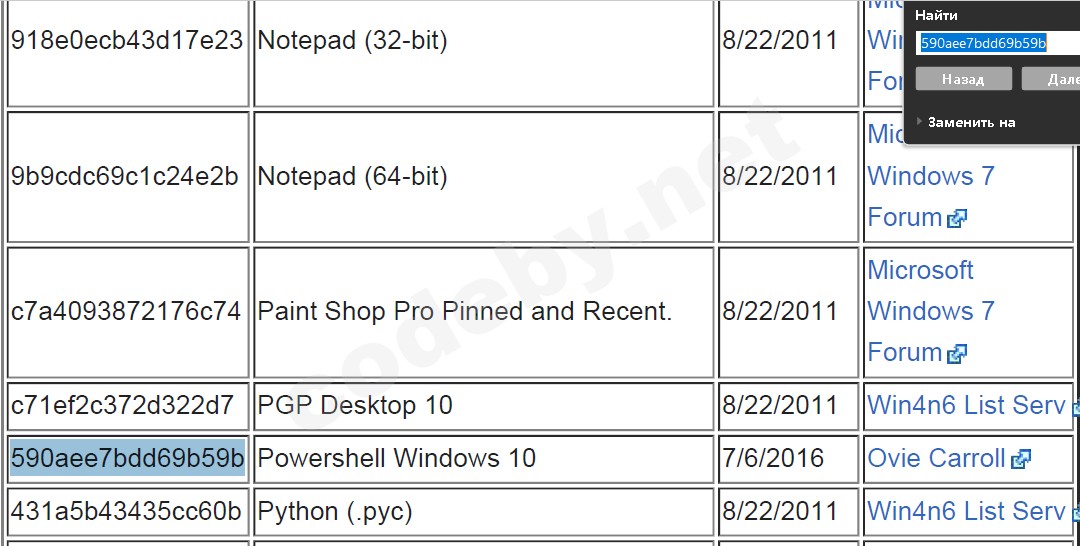Click the "Powershell Windows 10" cell
1080x546 pixels.
(397, 458)
